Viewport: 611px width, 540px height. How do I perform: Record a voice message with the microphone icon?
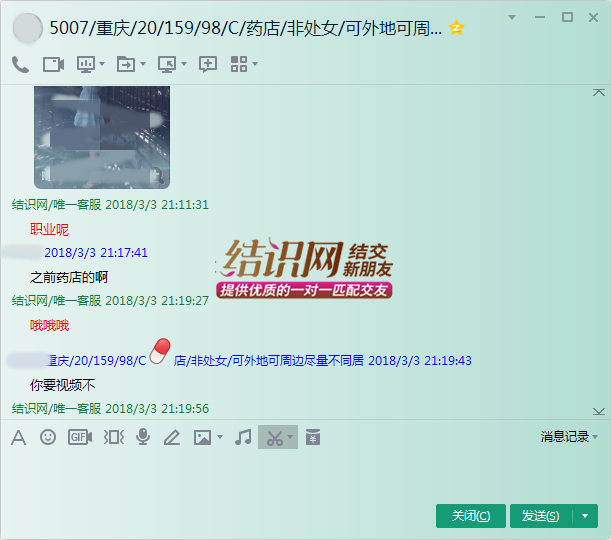143,437
